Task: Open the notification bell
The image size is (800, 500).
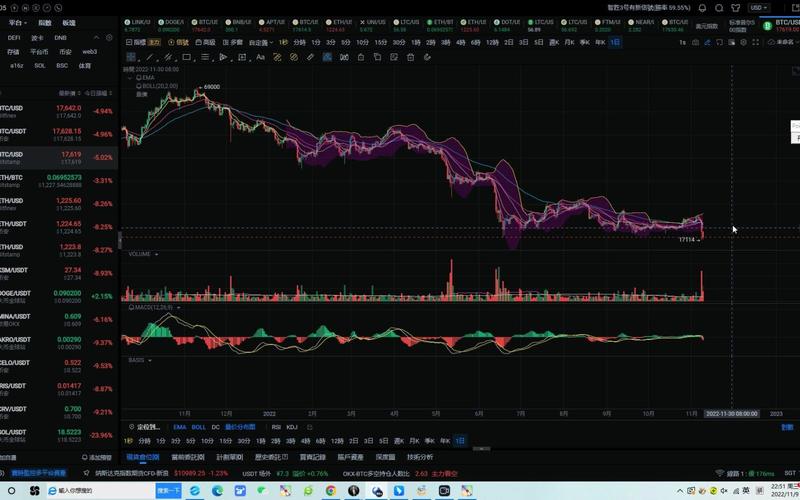Action: [x=703, y=8]
